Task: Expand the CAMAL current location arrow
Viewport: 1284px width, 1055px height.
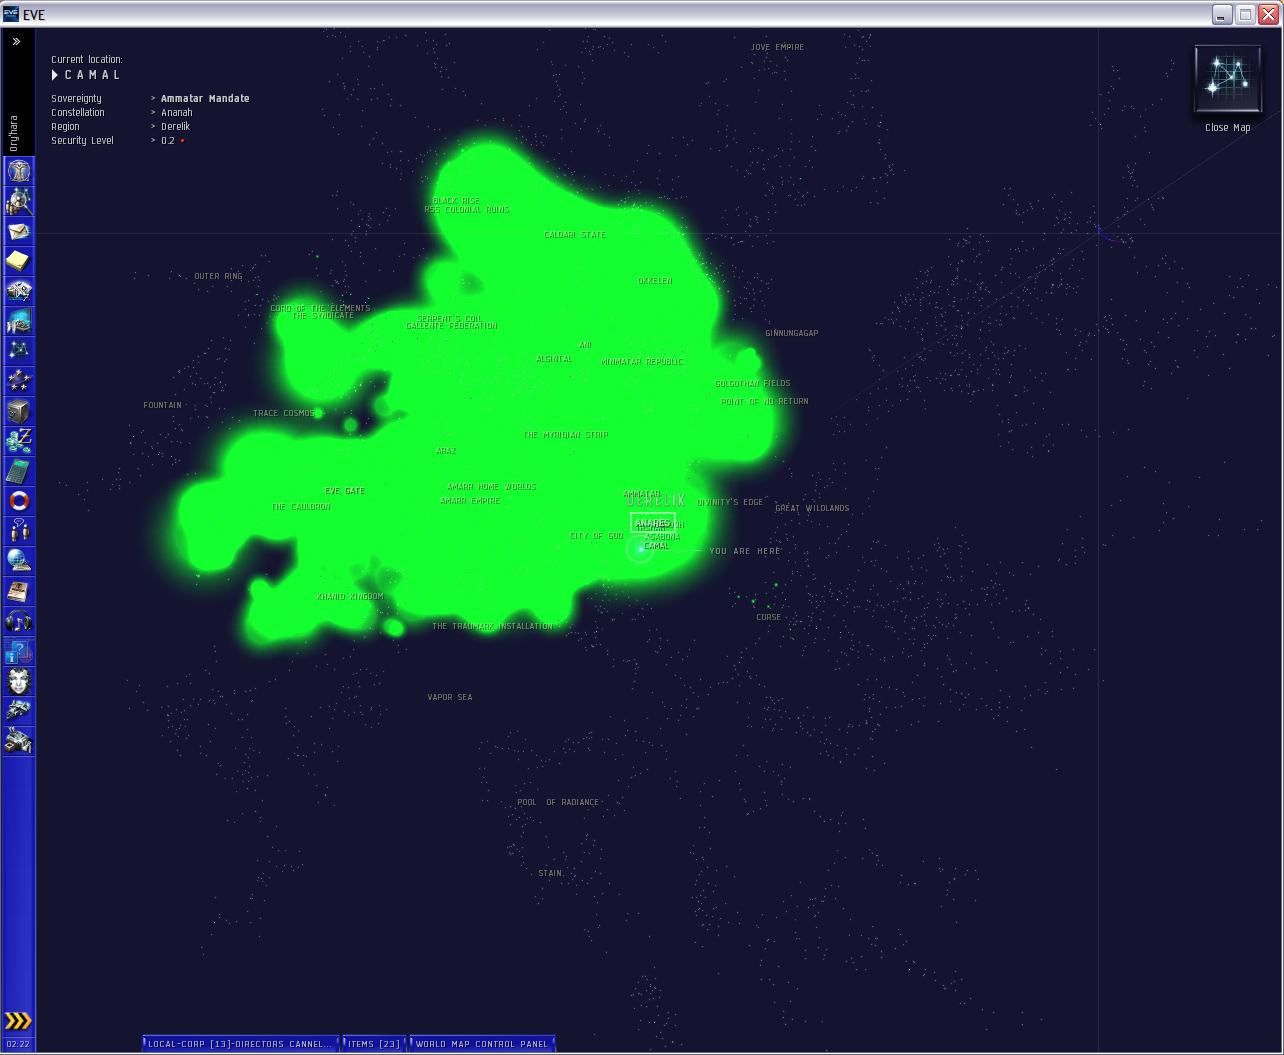Action: pyautogui.click(x=55, y=75)
